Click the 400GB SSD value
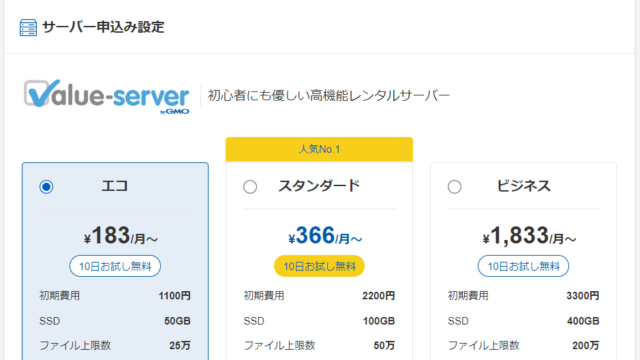Viewport: 640px width, 360px height. [x=583, y=321]
